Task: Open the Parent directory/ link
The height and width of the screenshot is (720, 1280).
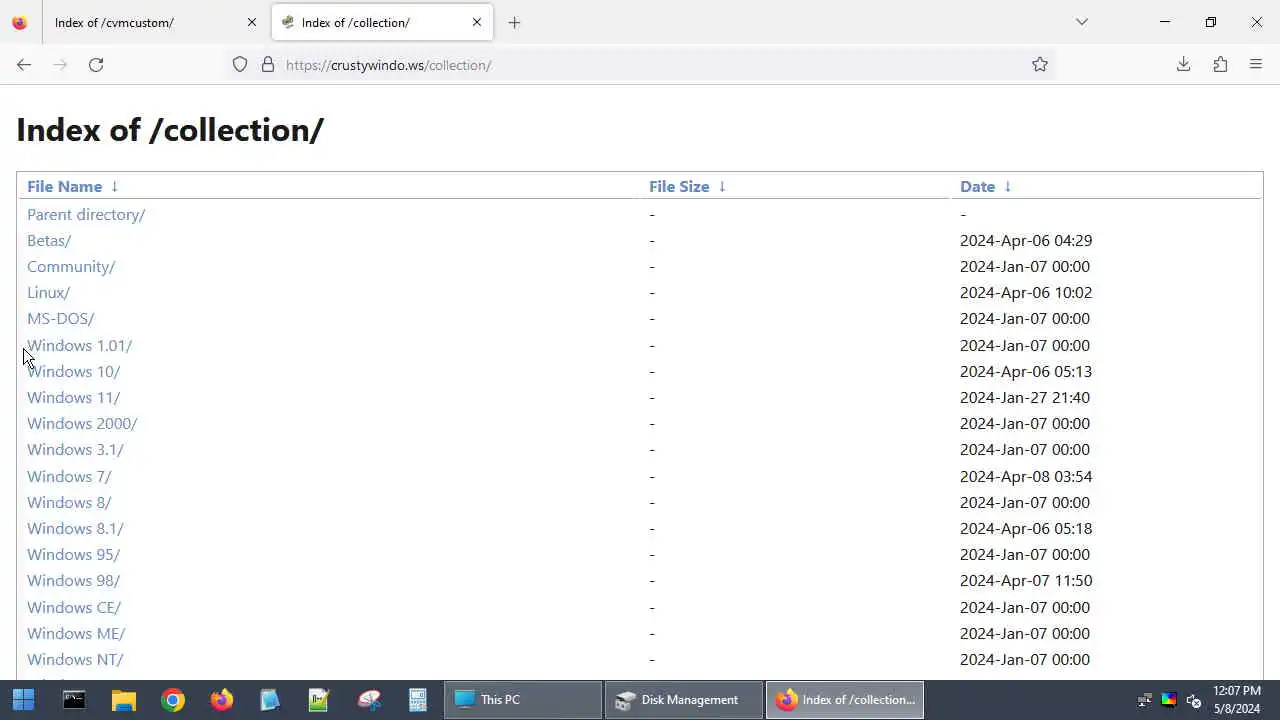Action: (x=86, y=214)
